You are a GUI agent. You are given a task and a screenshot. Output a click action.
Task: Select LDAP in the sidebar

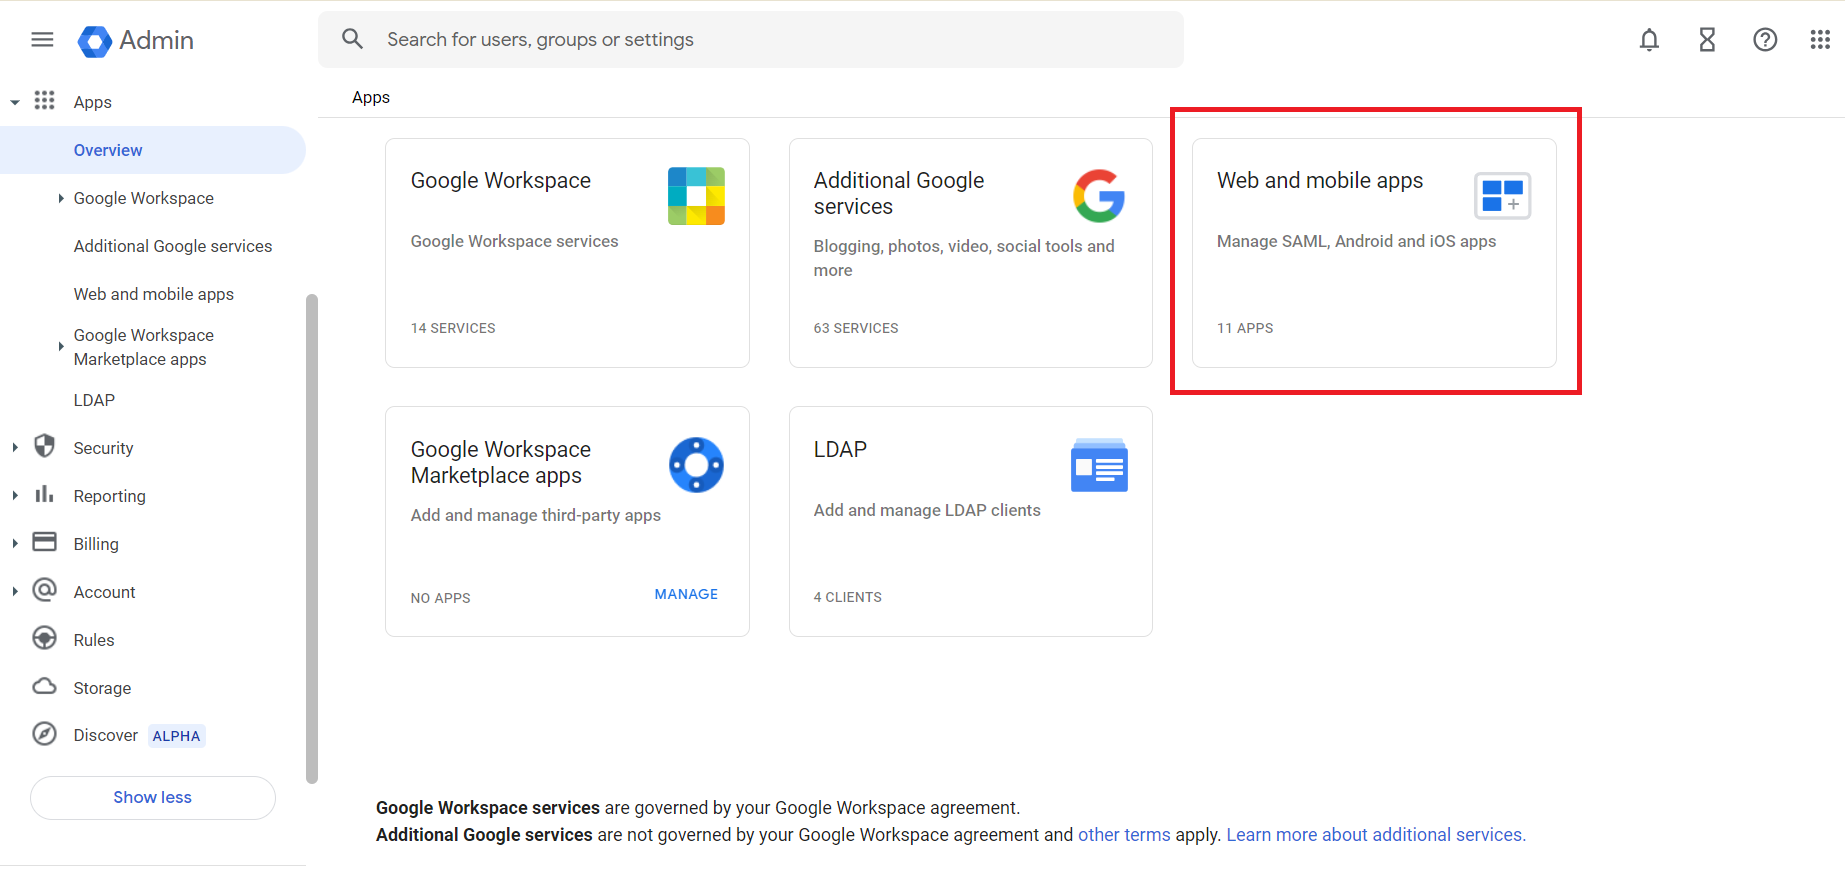(x=94, y=400)
